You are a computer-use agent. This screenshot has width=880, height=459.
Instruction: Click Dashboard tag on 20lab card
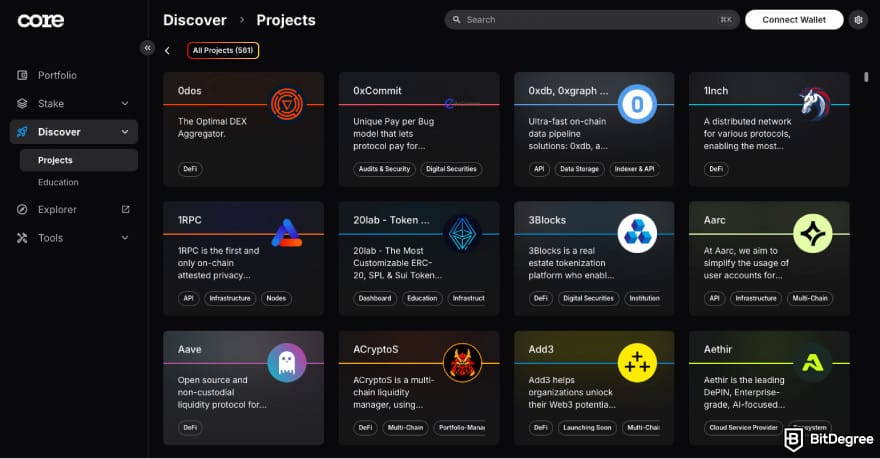click(375, 299)
